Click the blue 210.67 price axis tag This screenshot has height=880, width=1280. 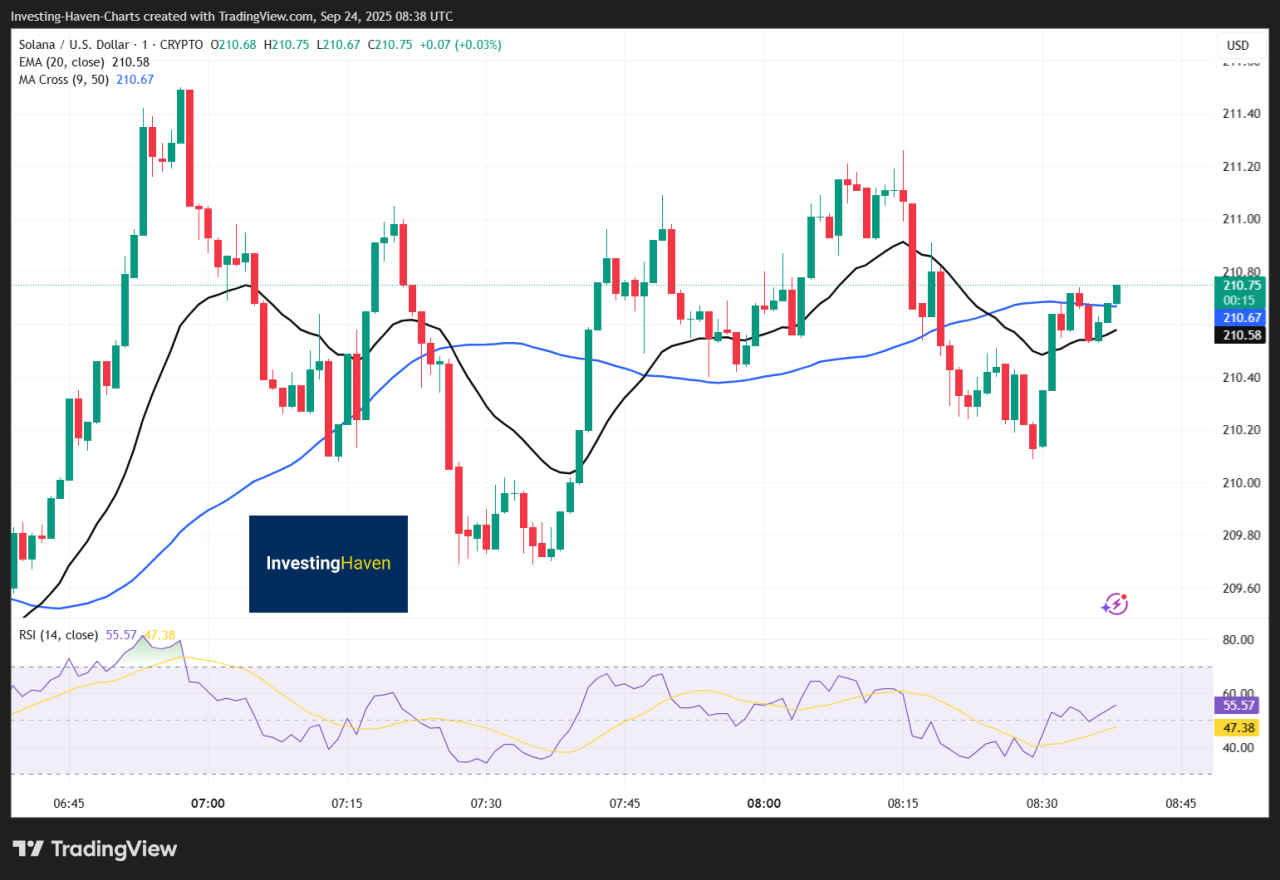point(1238,317)
